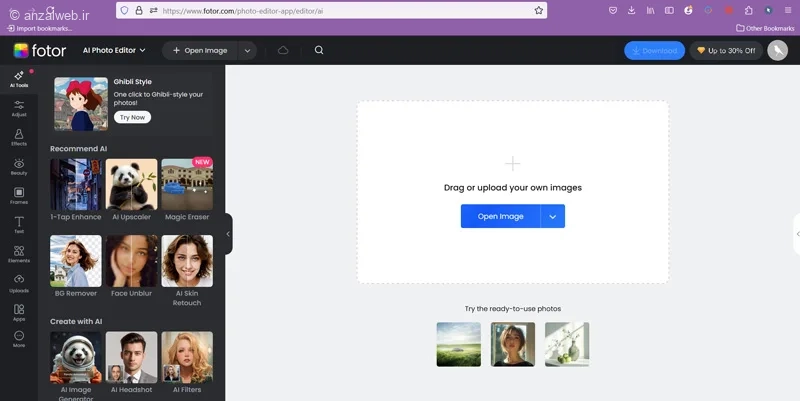The width and height of the screenshot is (800, 401).
Task: Open the Frames tool
Action: [x=19, y=195]
